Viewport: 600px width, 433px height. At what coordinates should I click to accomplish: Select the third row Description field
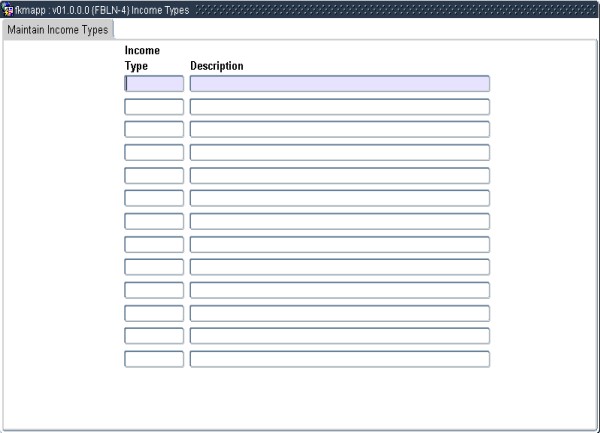[x=340, y=129]
